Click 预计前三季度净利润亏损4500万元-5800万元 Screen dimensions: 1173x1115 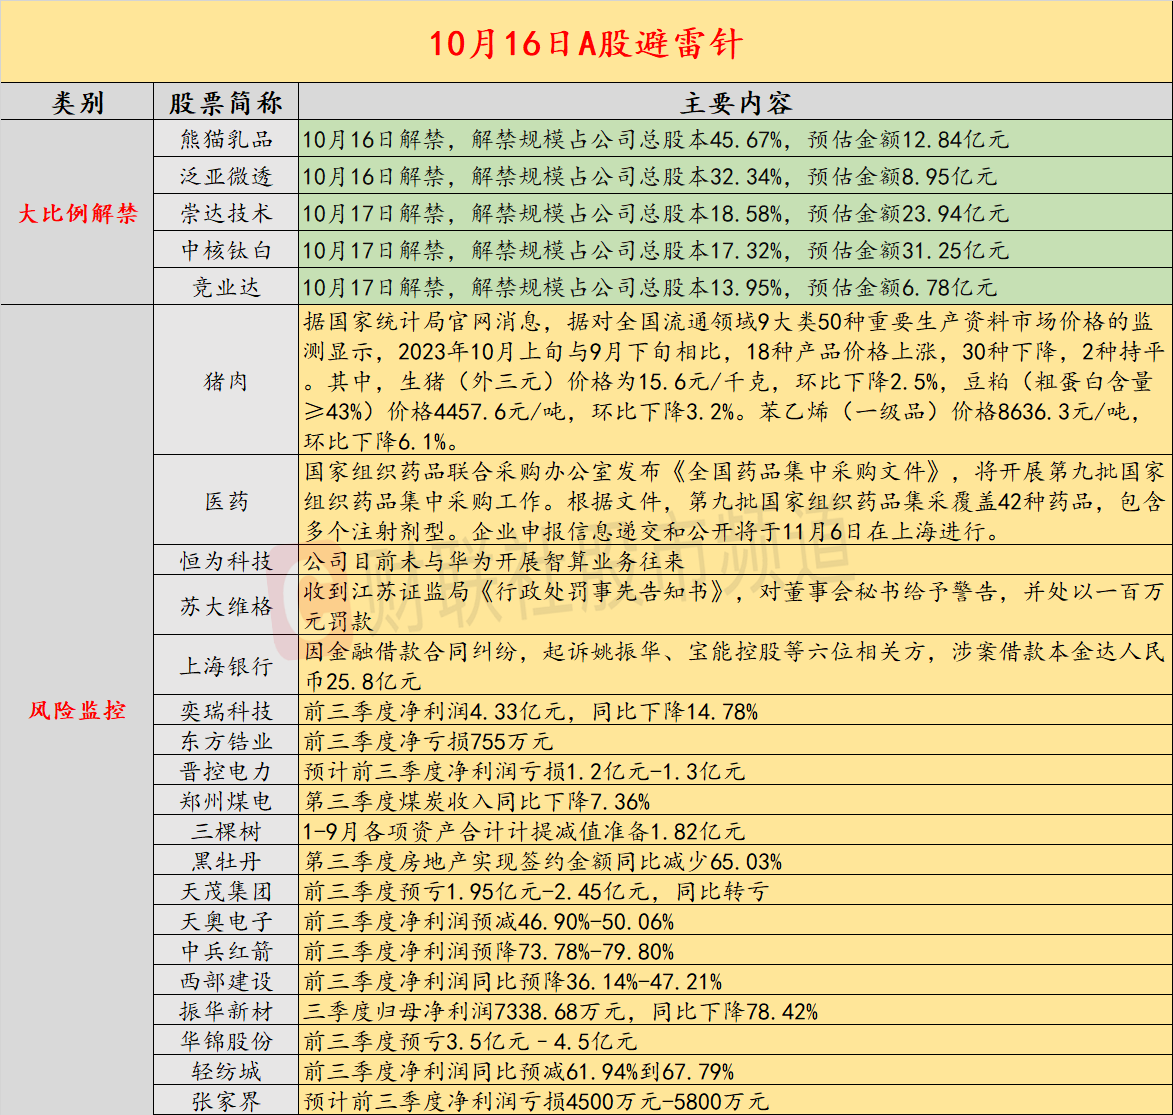(x=536, y=1101)
